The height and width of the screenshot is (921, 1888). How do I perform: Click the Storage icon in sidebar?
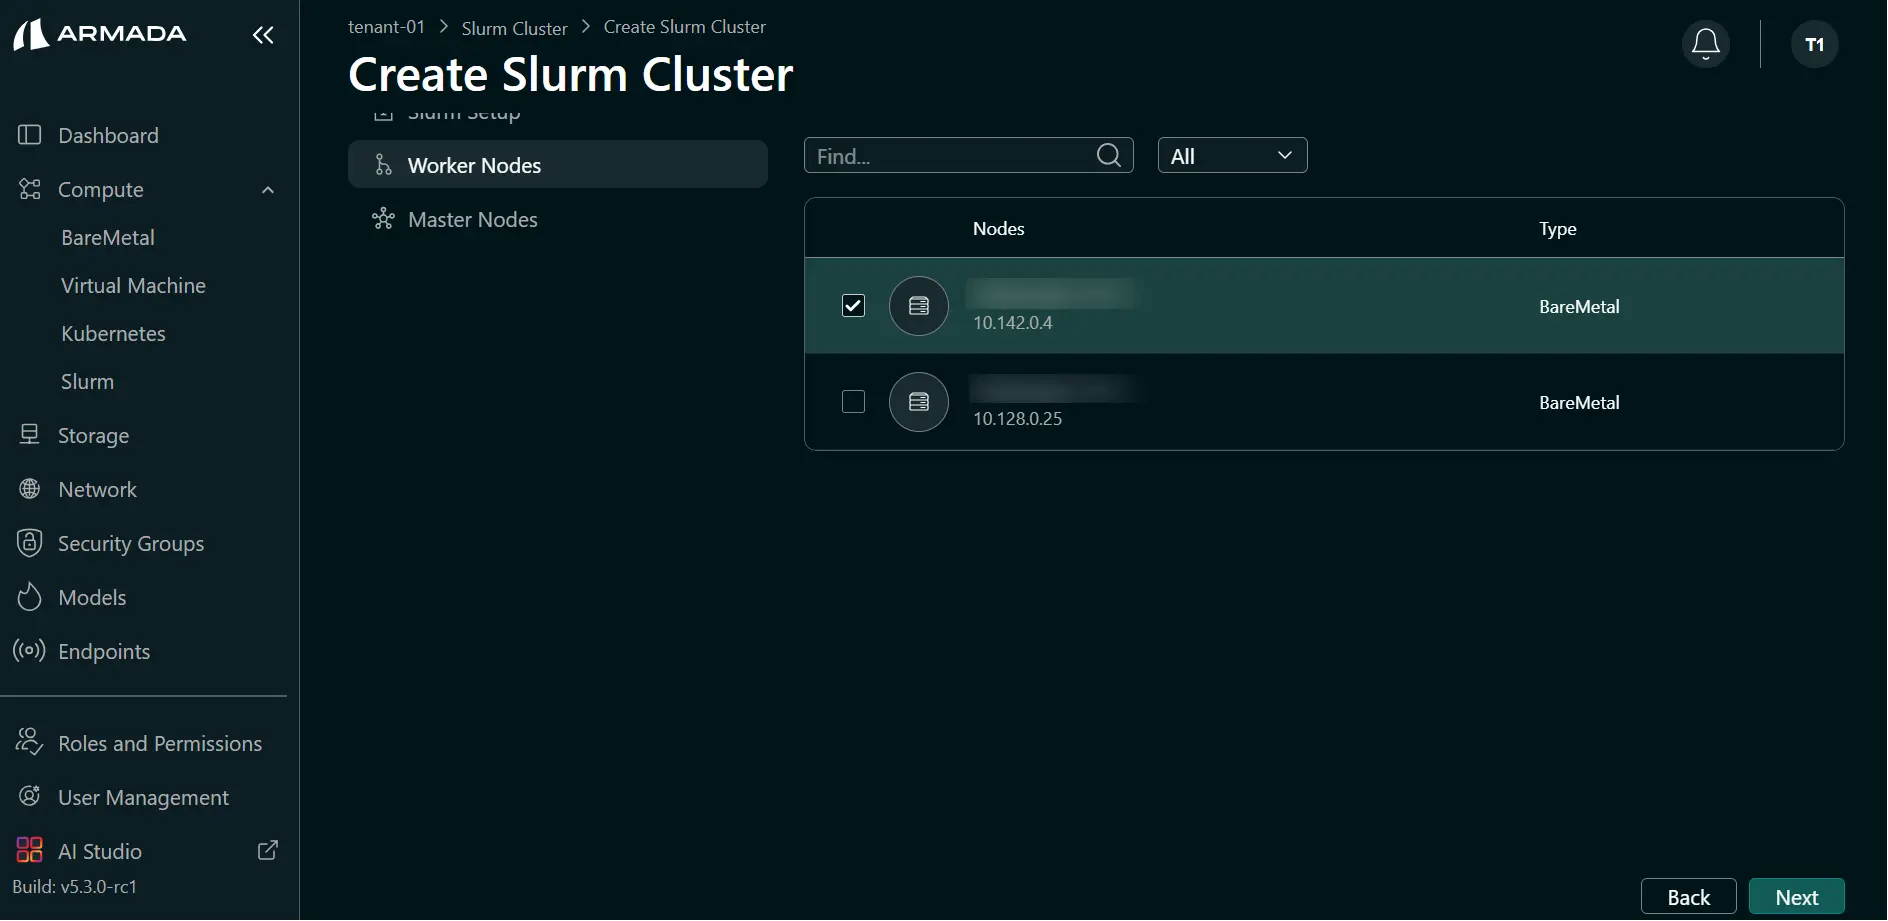[x=30, y=435]
